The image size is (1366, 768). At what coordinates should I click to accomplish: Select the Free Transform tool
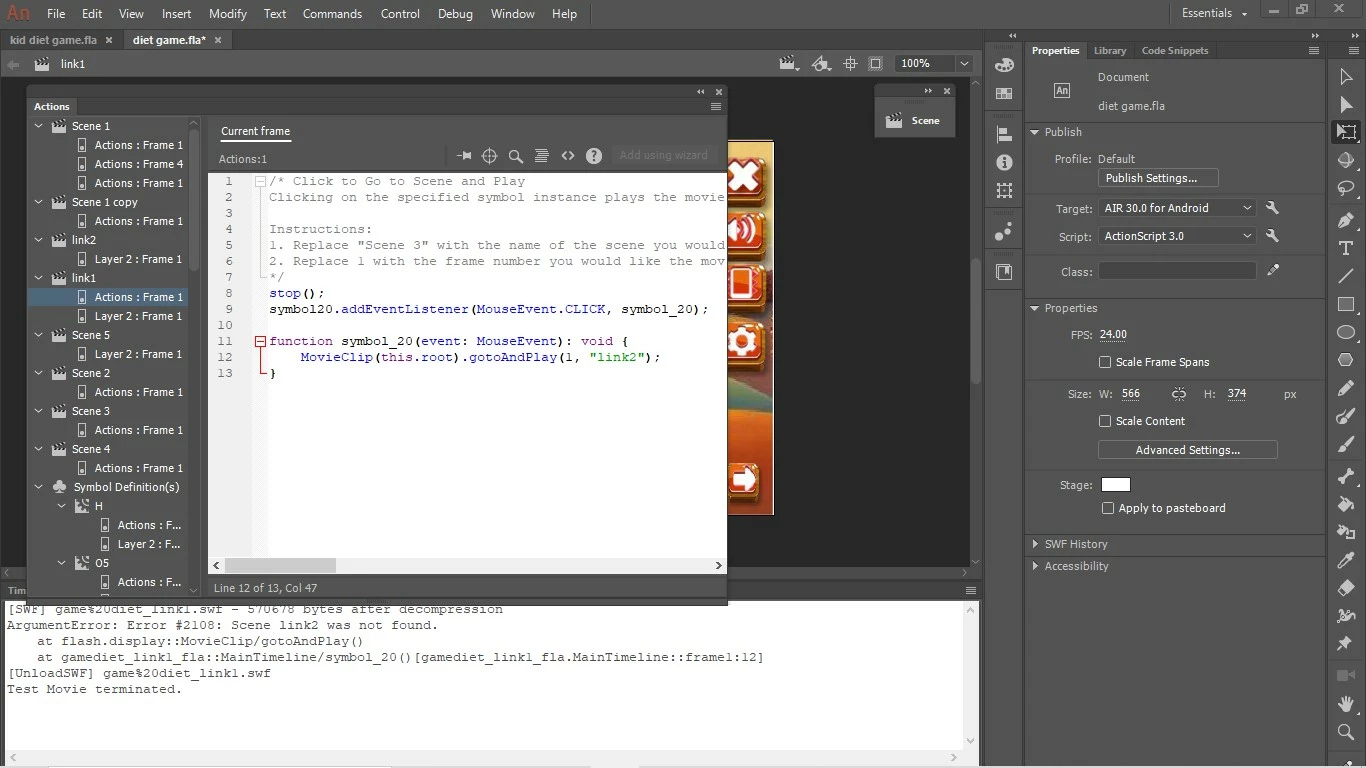(x=1346, y=133)
